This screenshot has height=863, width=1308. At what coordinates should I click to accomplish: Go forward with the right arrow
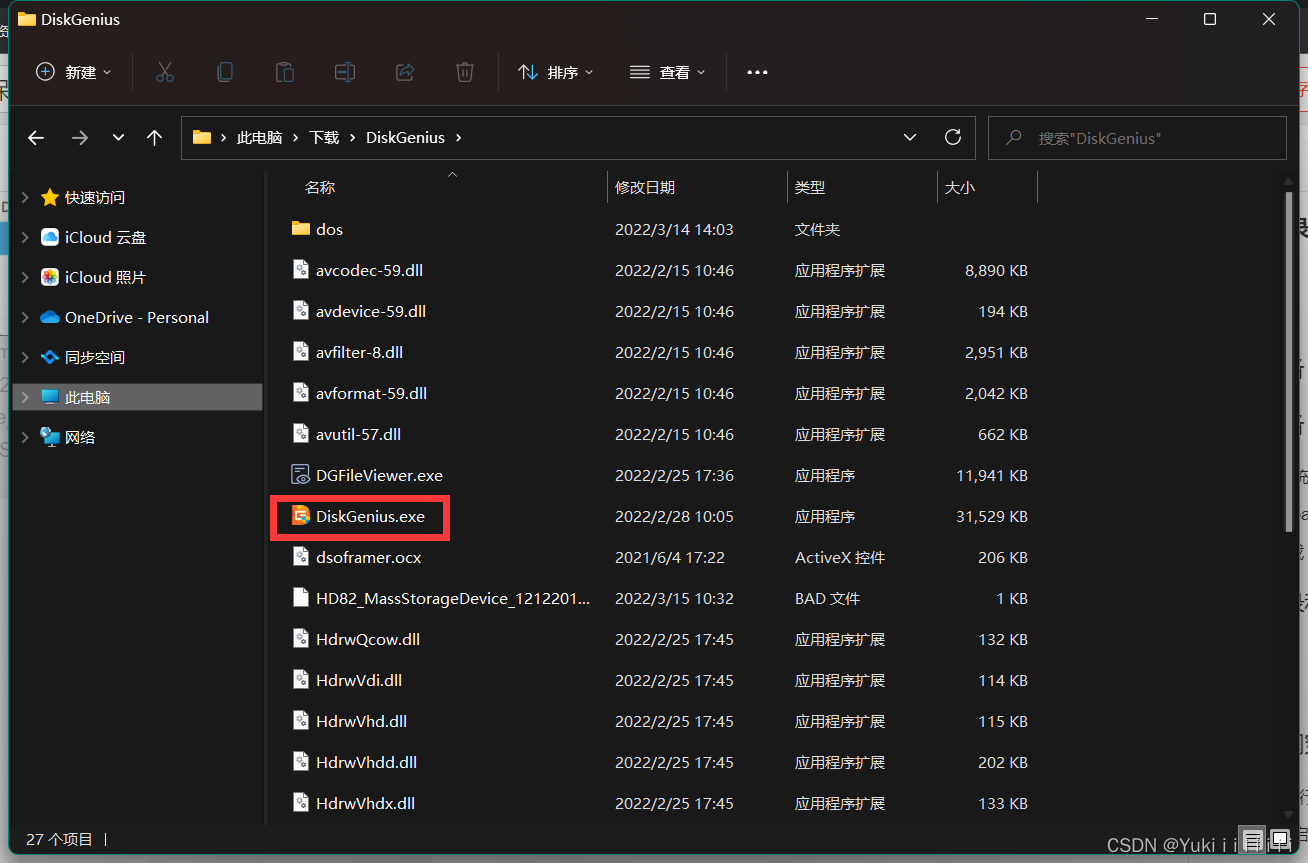tap(80, 138)
